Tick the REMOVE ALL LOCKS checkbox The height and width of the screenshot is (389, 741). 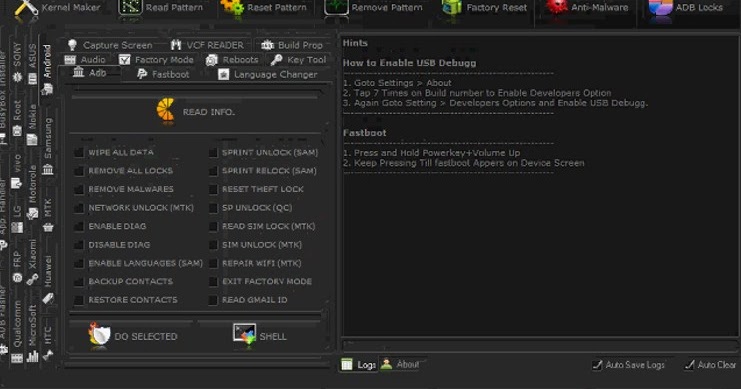79,171
